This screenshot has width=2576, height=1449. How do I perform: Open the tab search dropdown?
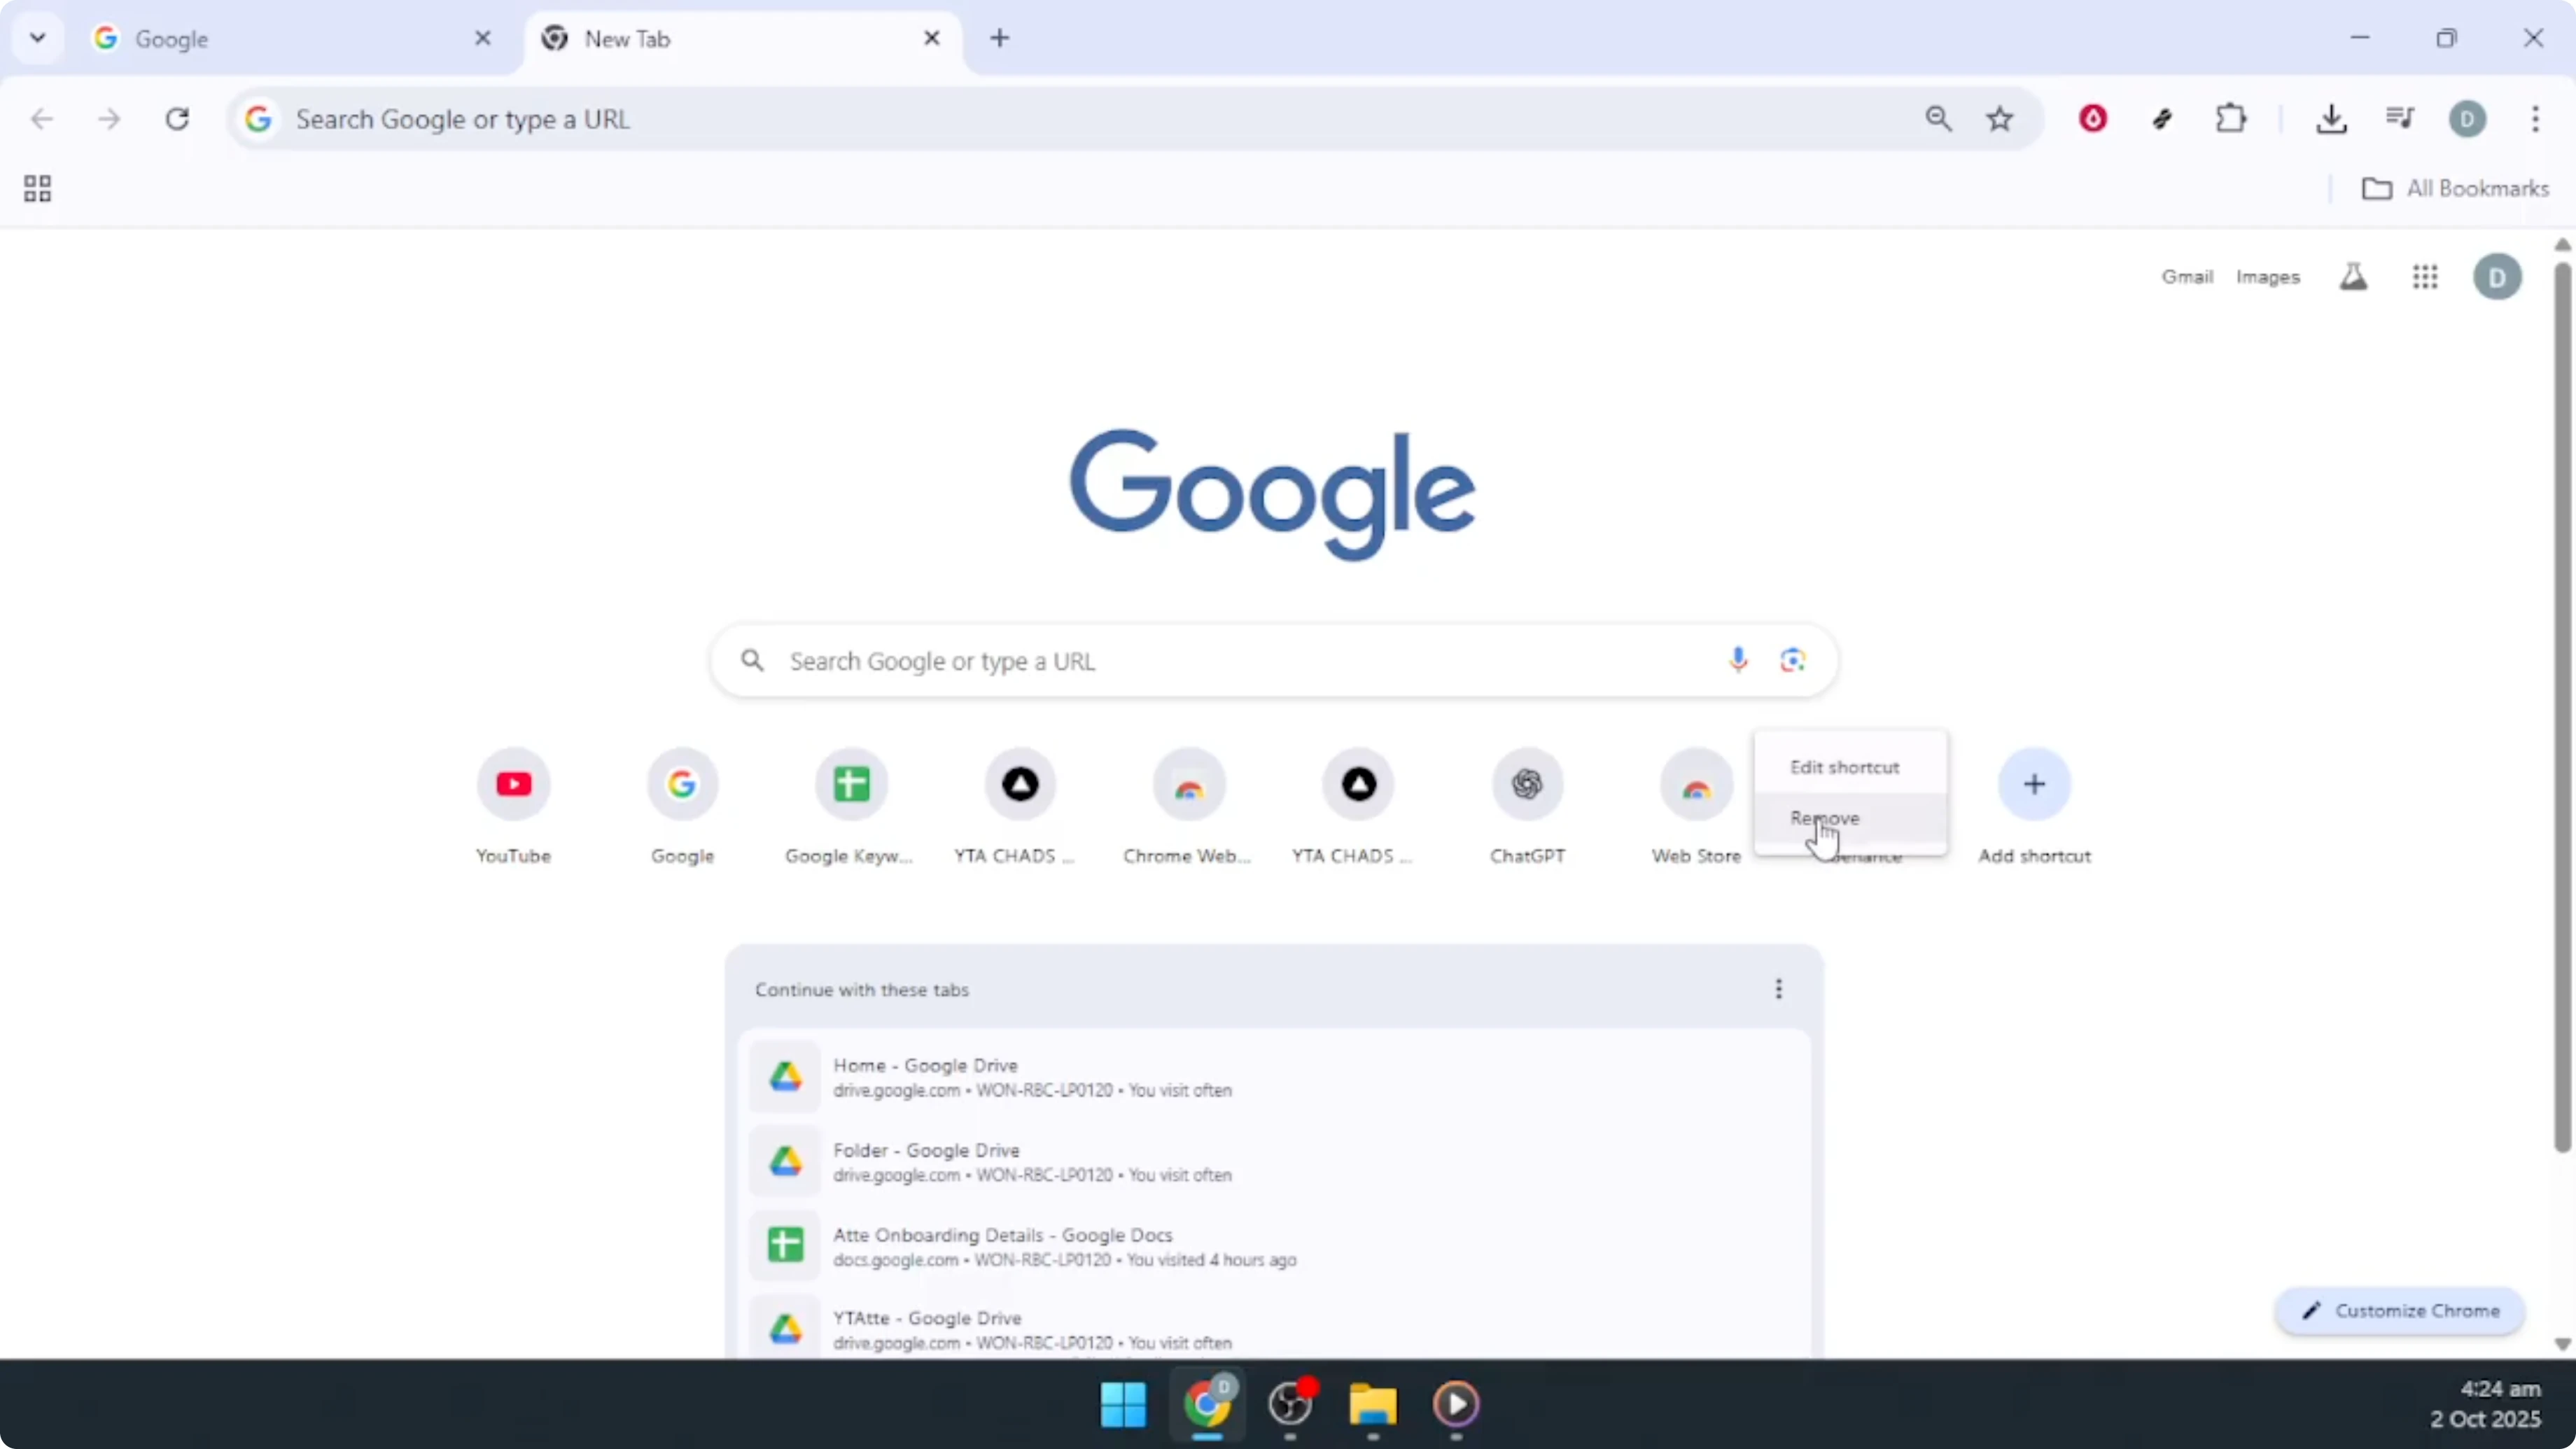37,38
